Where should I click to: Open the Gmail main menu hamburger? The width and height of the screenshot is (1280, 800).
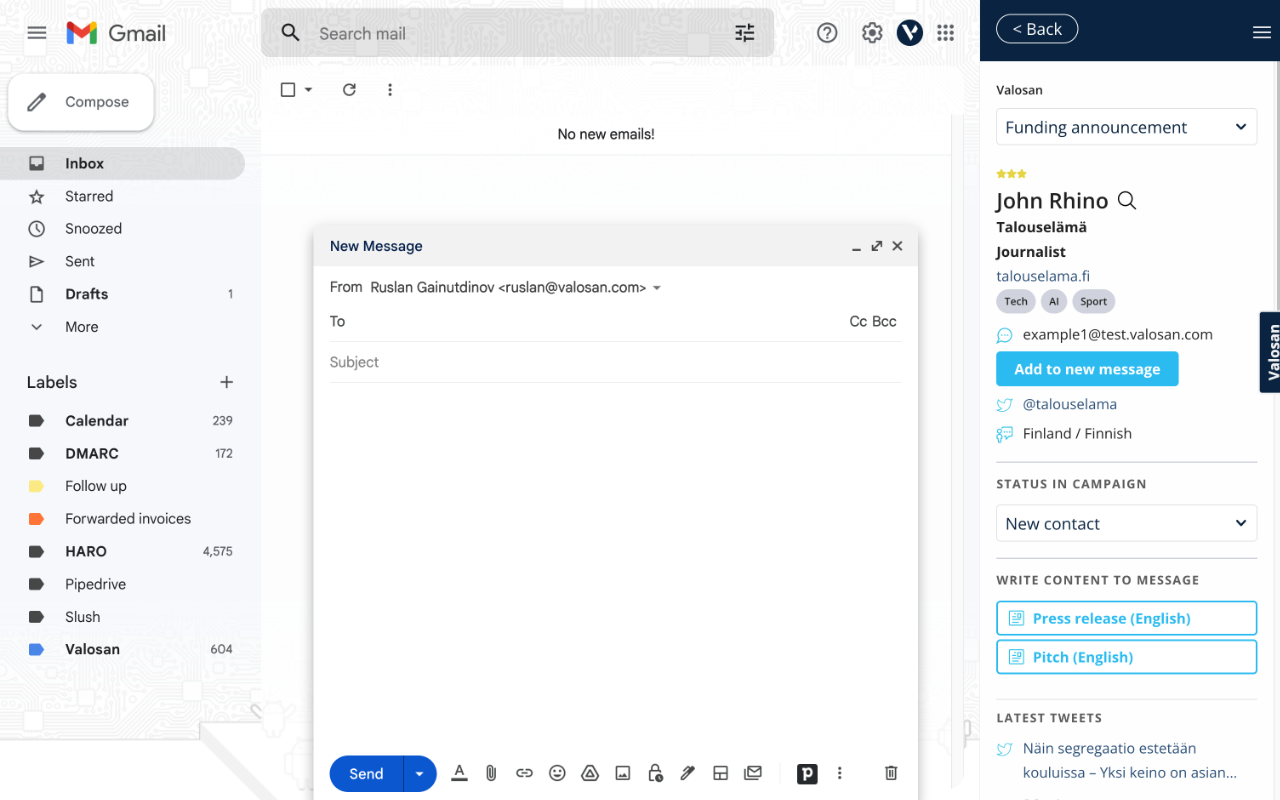(37, 33)
